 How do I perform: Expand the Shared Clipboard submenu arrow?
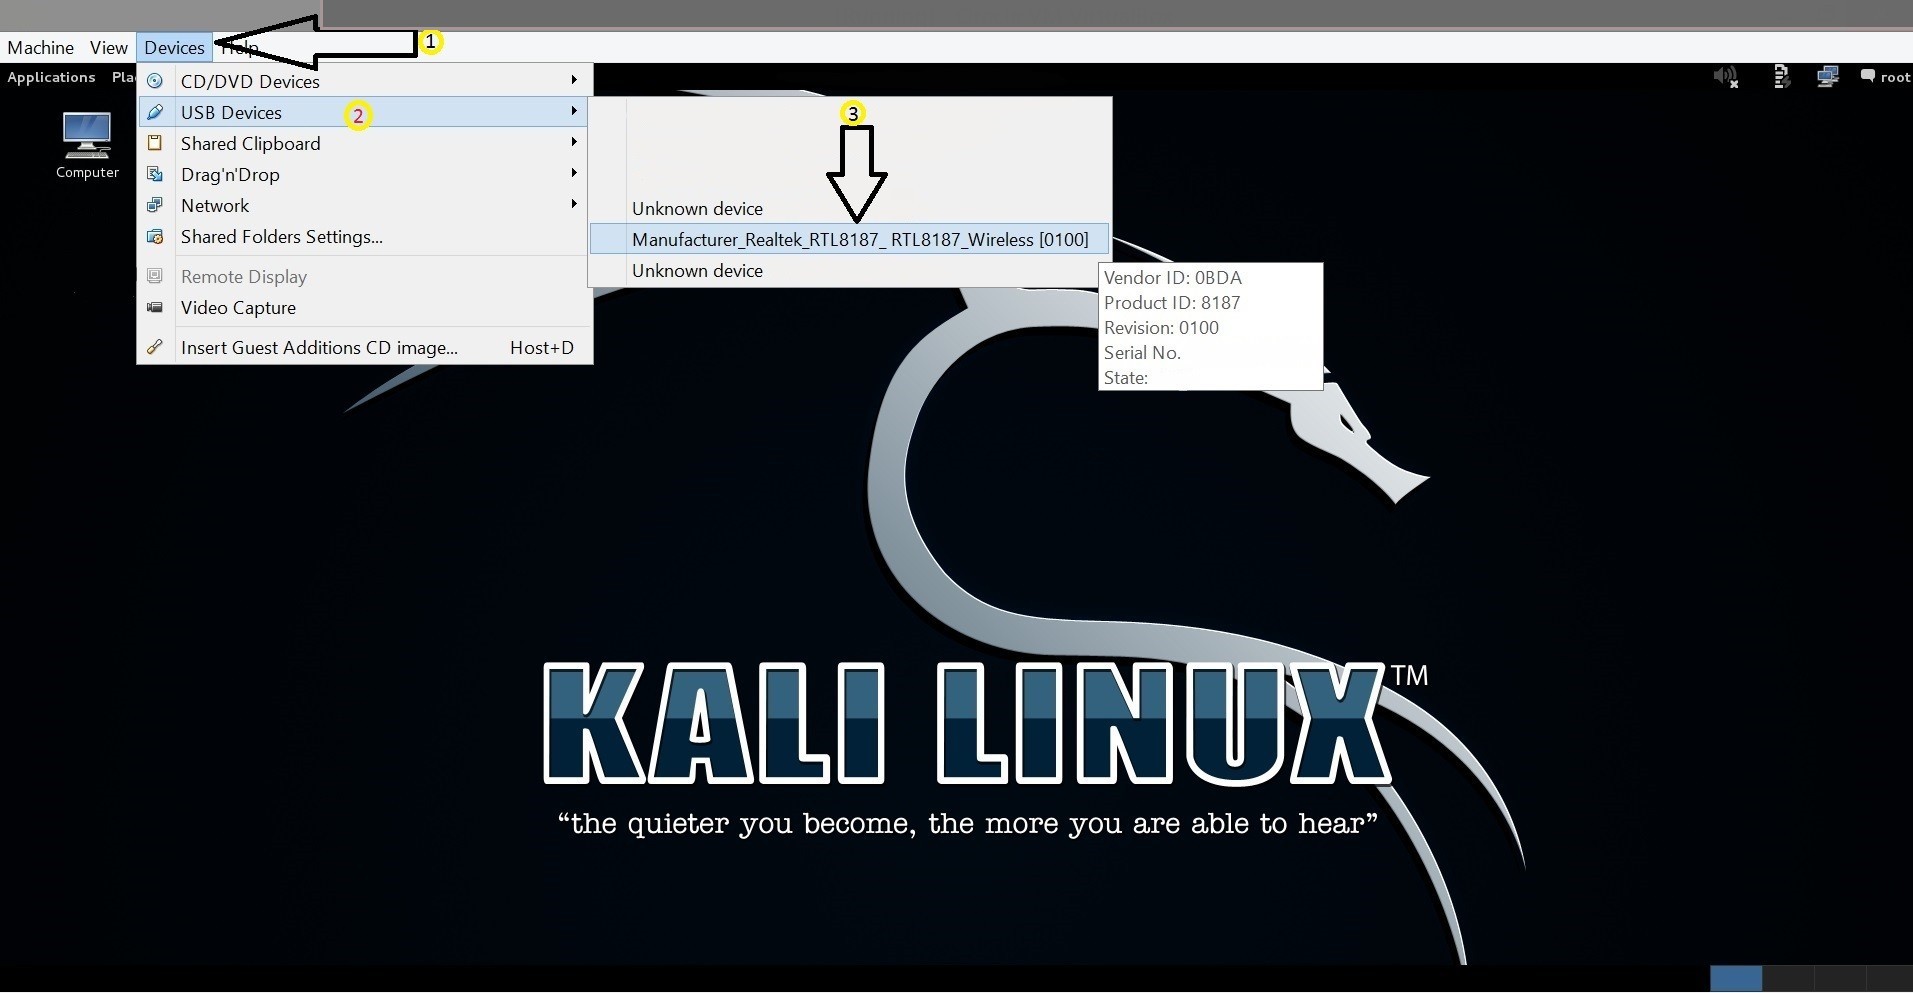pyautogui.click(x=574, y=142)
